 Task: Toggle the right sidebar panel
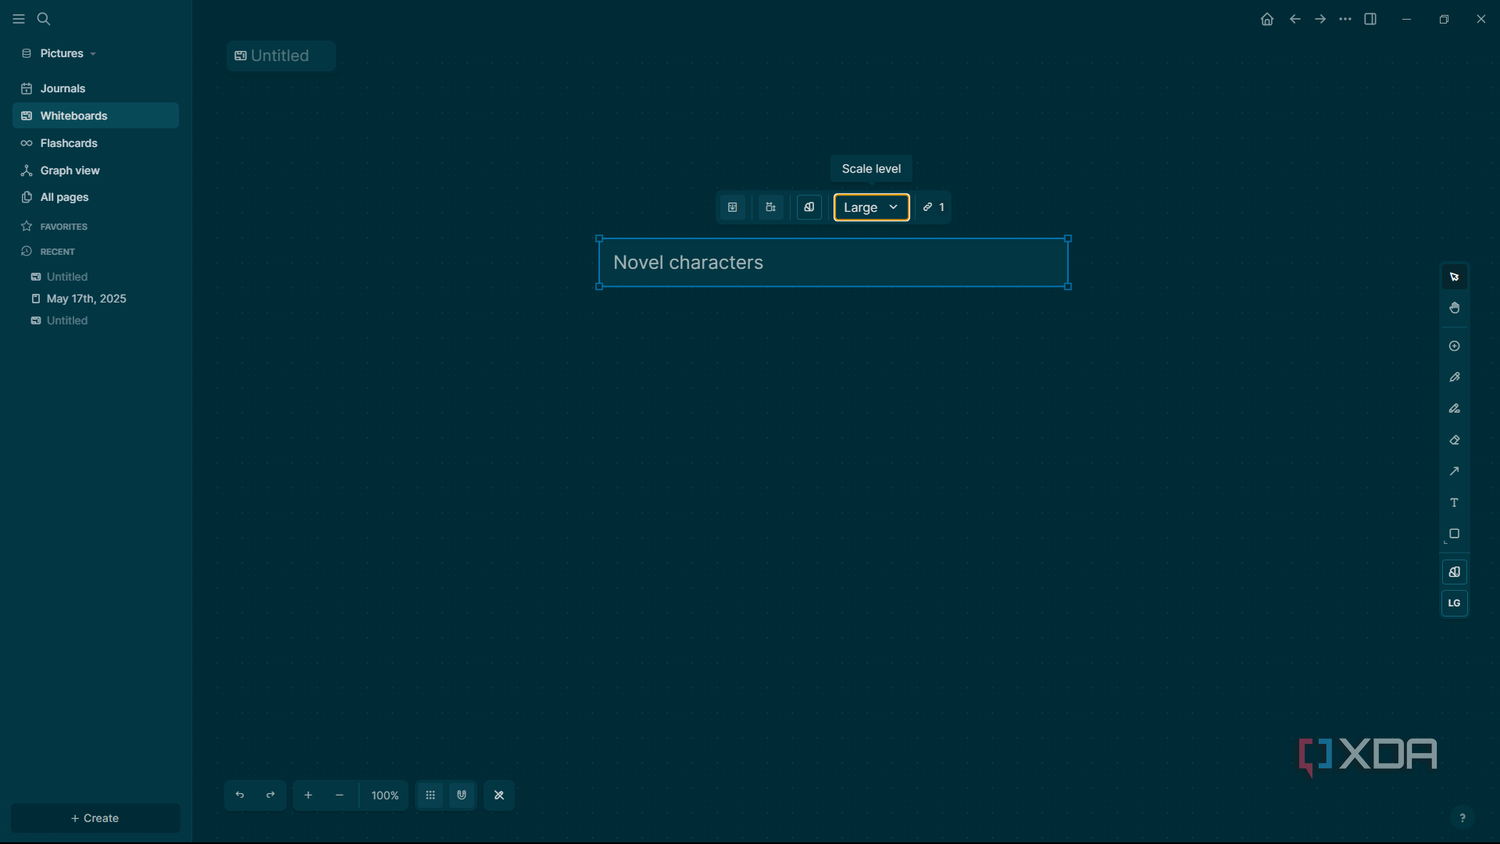(1370, 19)
